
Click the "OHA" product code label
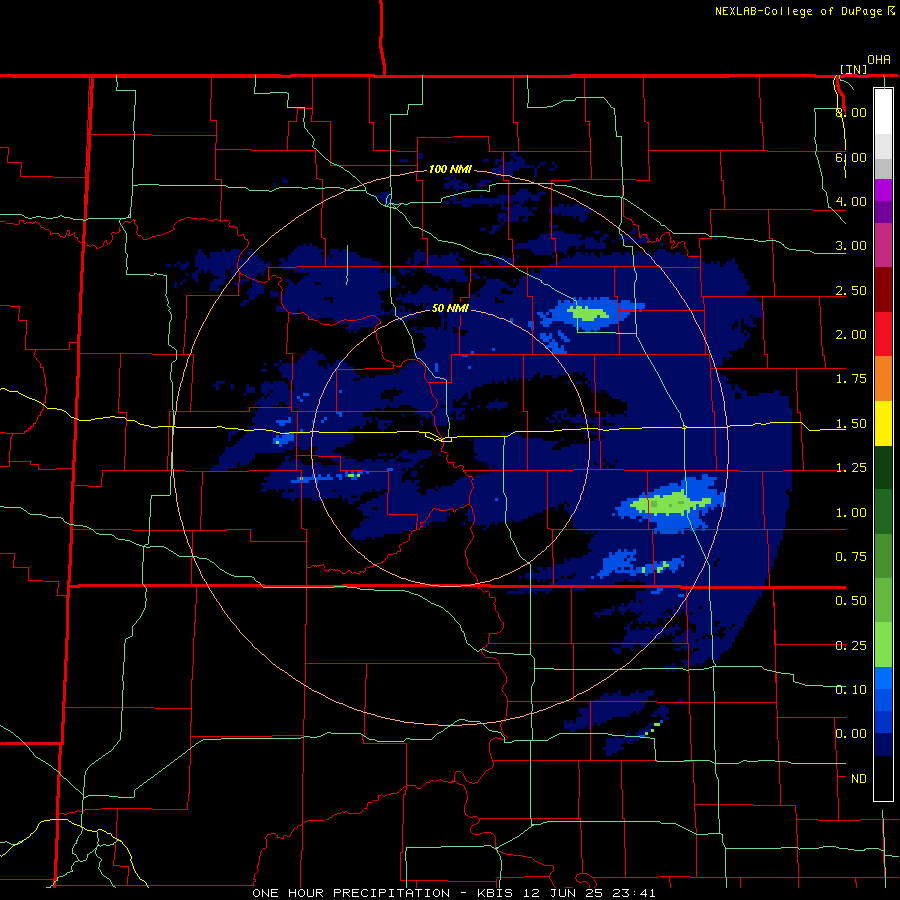[879, 60]
